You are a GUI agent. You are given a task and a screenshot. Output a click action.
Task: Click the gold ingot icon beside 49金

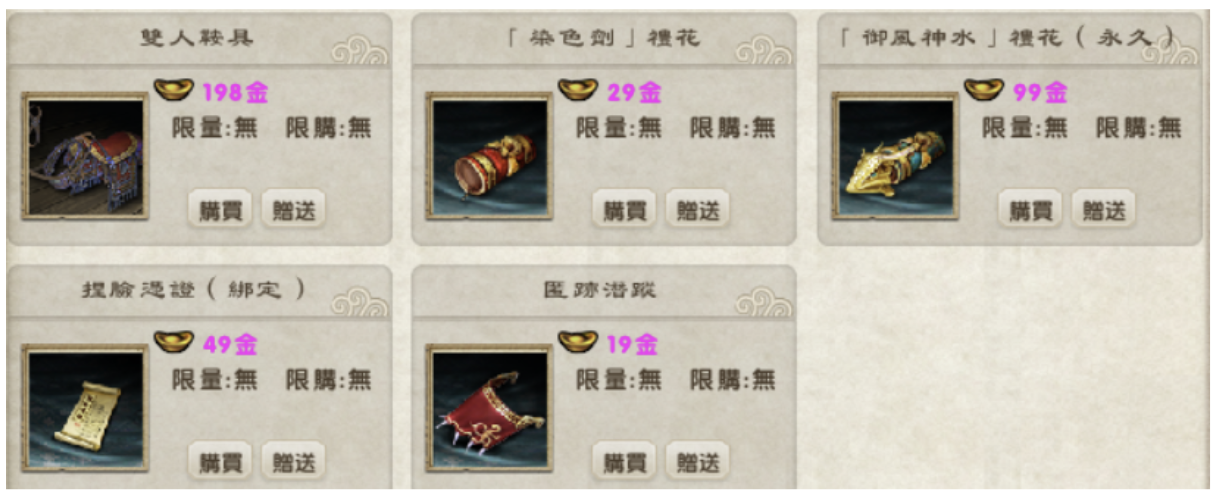[x=173, y=342]
